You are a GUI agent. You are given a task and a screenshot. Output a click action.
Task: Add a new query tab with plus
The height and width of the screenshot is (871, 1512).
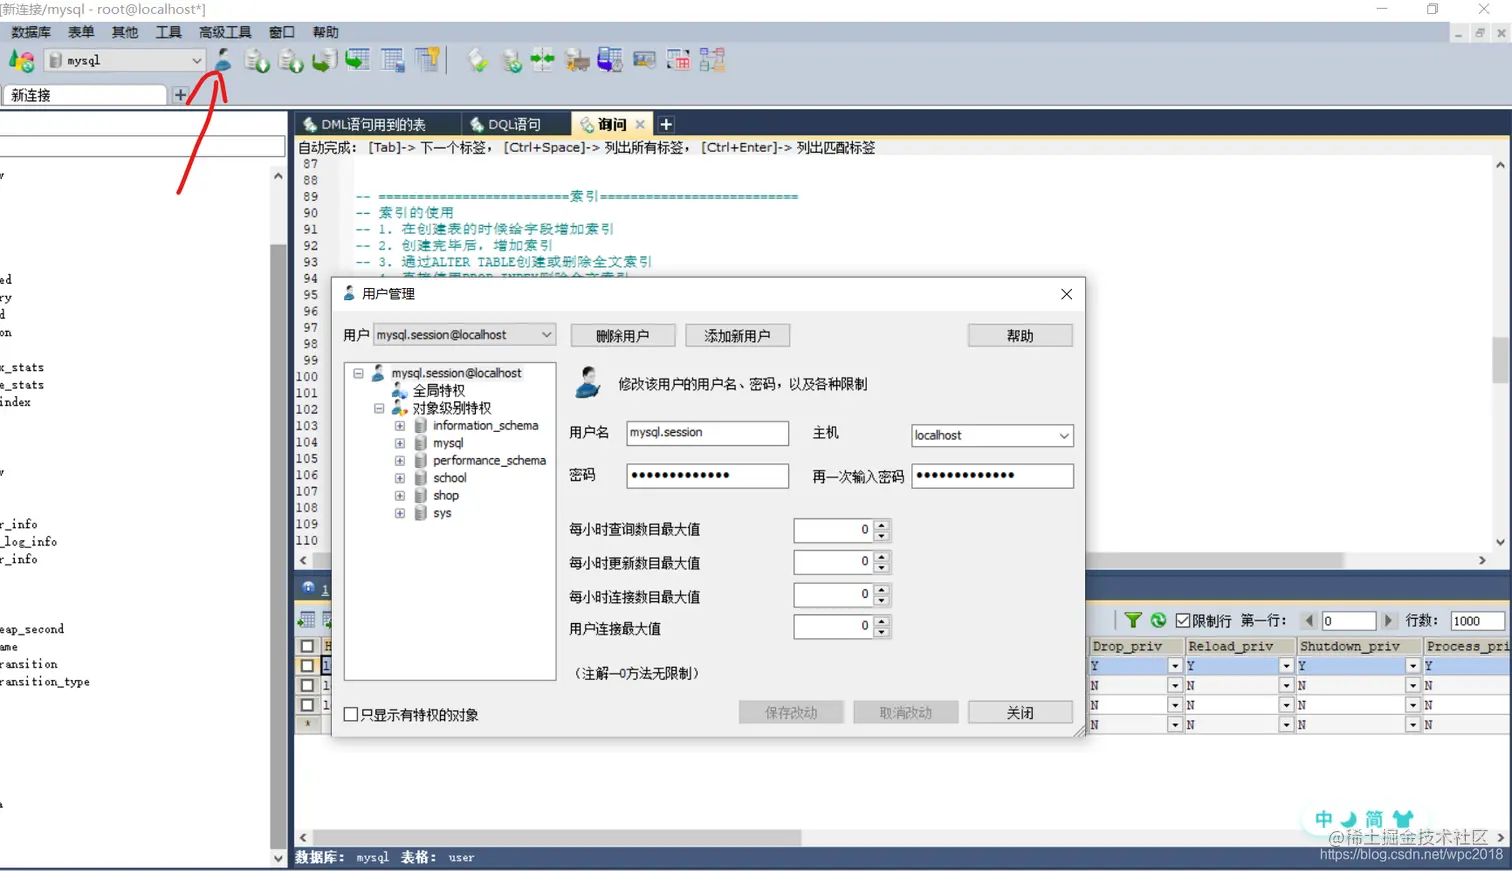[x=666, y=124]
